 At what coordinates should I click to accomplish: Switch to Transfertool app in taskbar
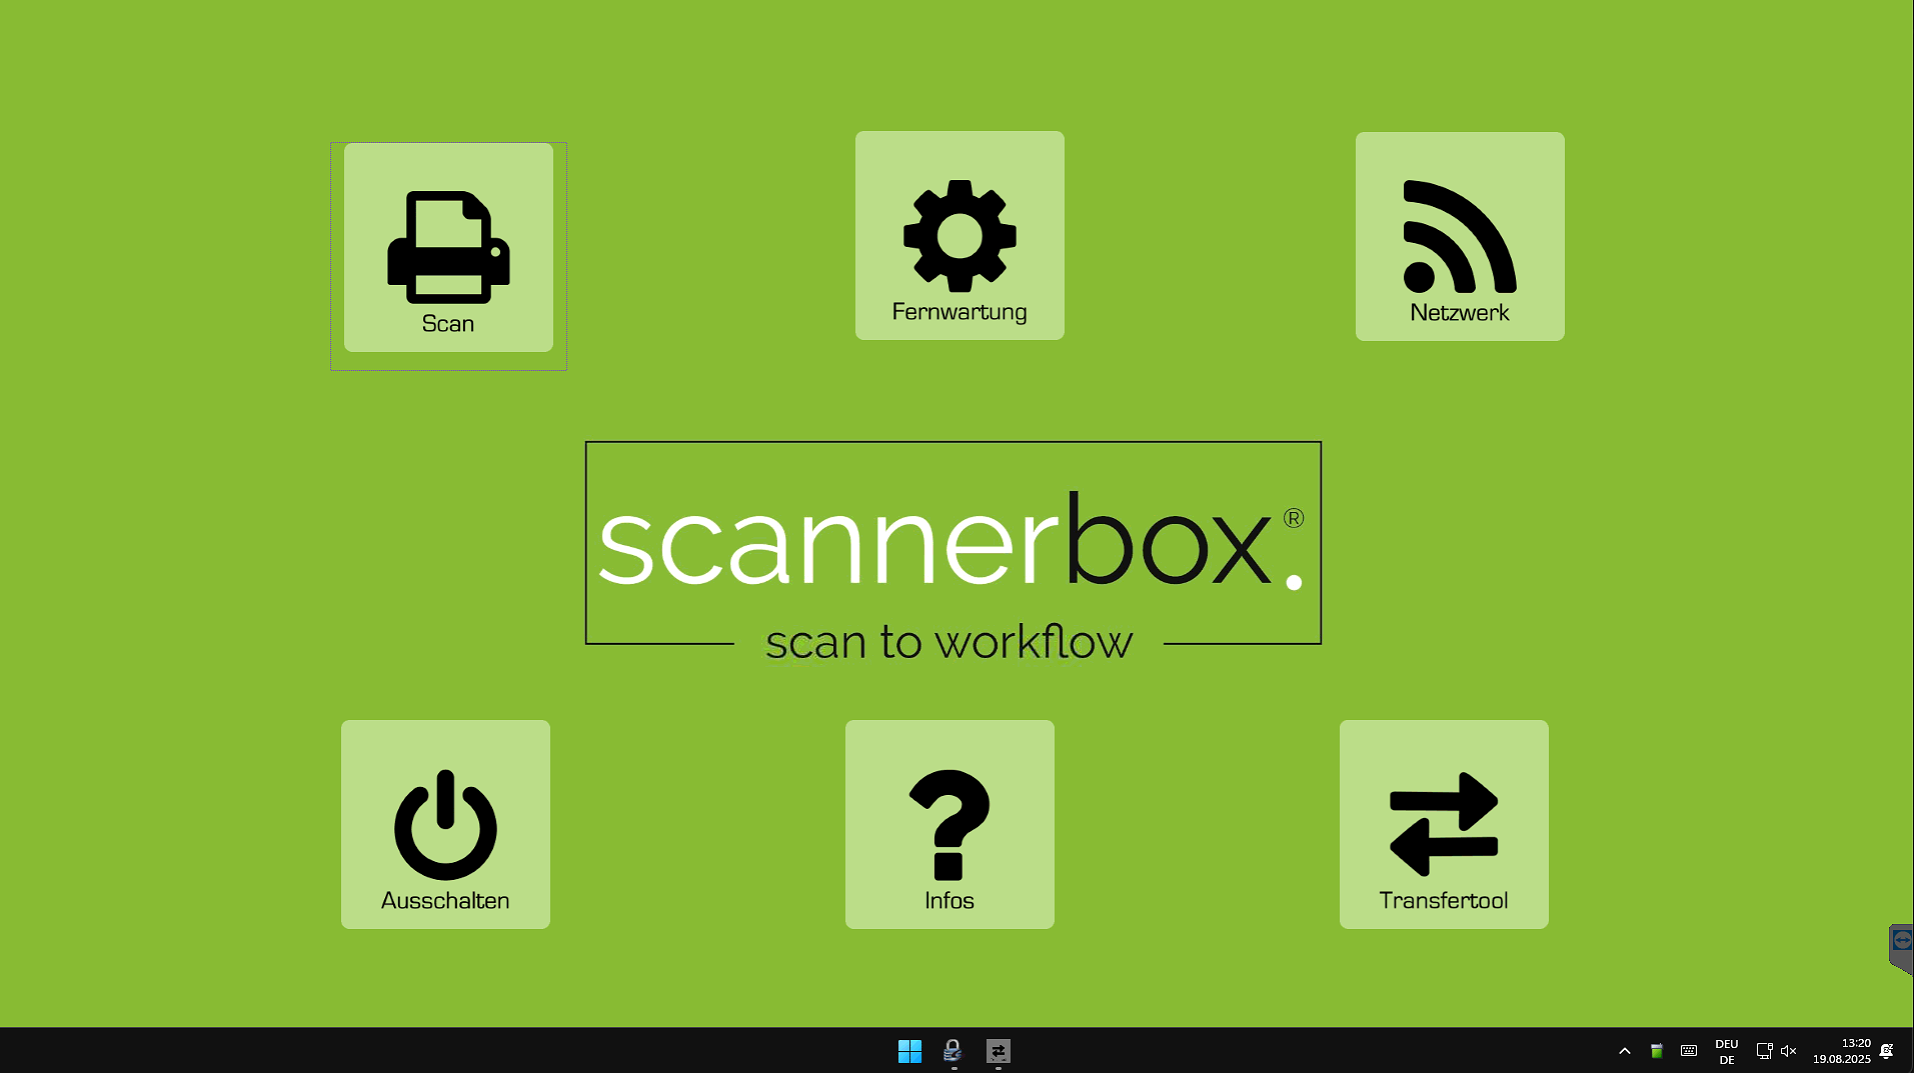998,1051
